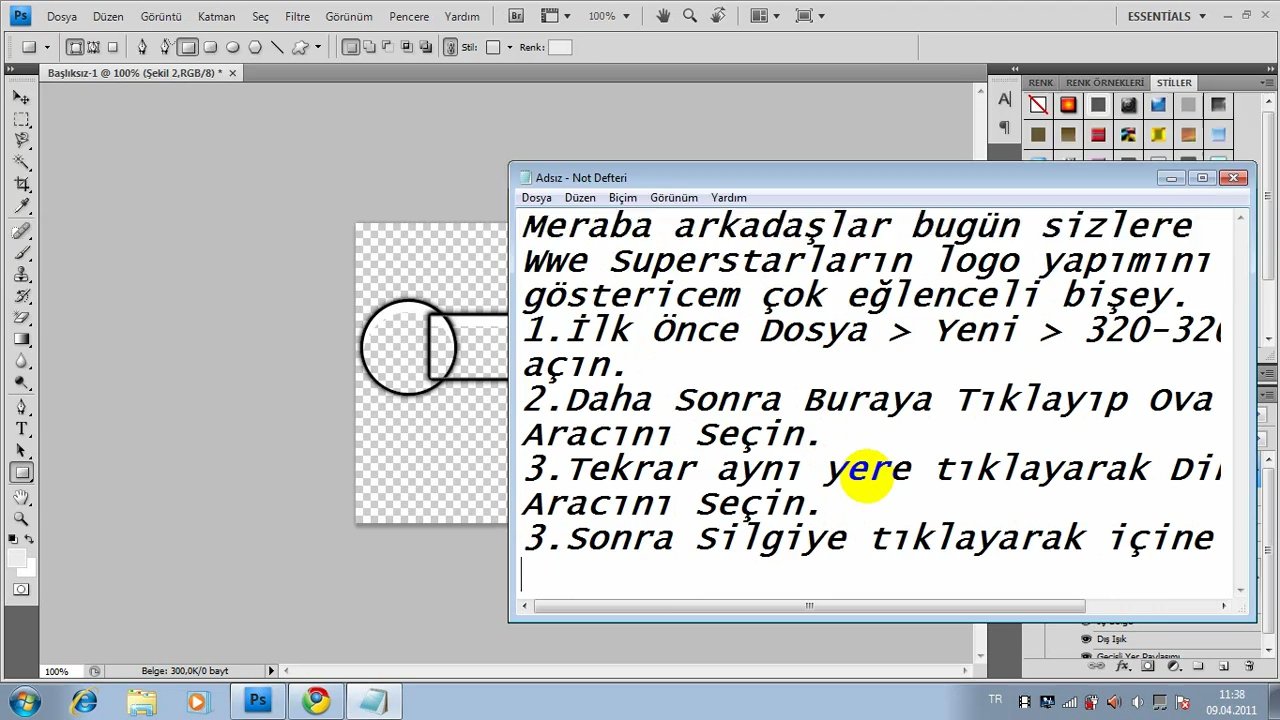The height and width of the screenshot is (720, 1280).
Task: Select the Magic Wand tool
Action: 21,162
